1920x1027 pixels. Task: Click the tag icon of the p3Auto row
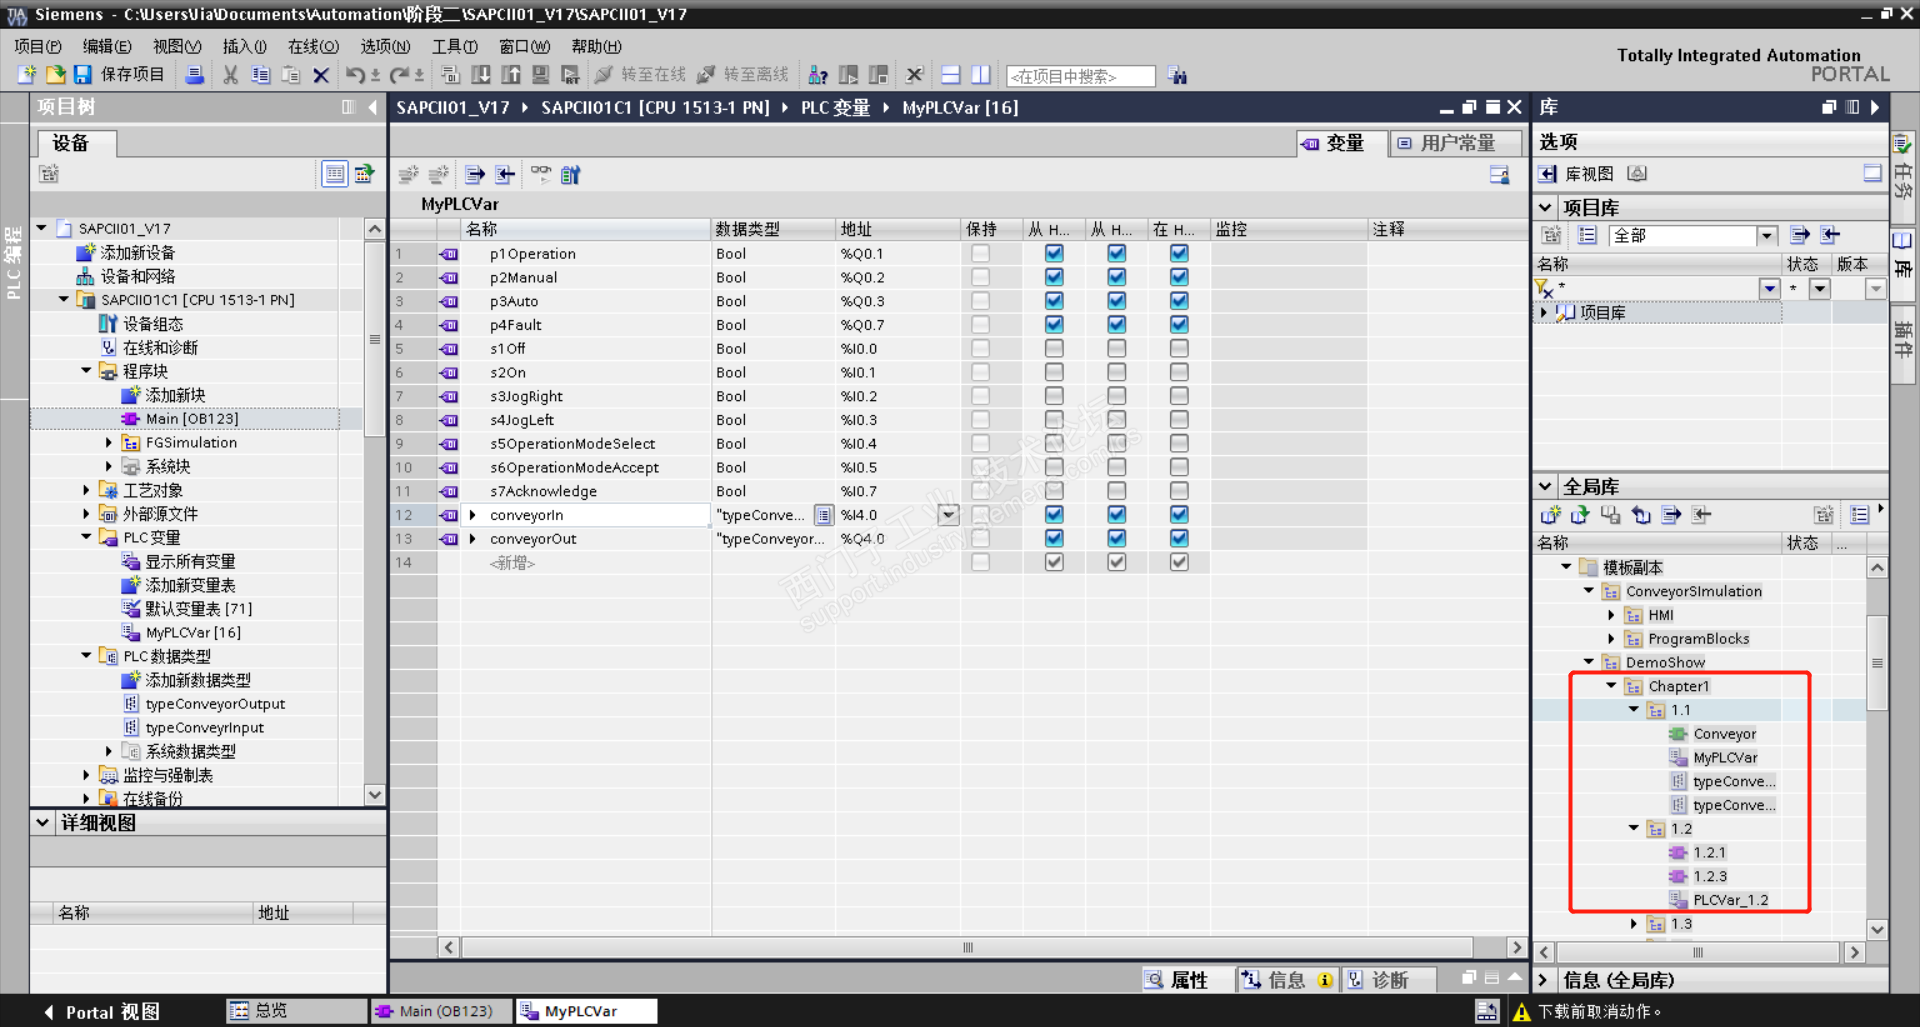pos(449,301)
